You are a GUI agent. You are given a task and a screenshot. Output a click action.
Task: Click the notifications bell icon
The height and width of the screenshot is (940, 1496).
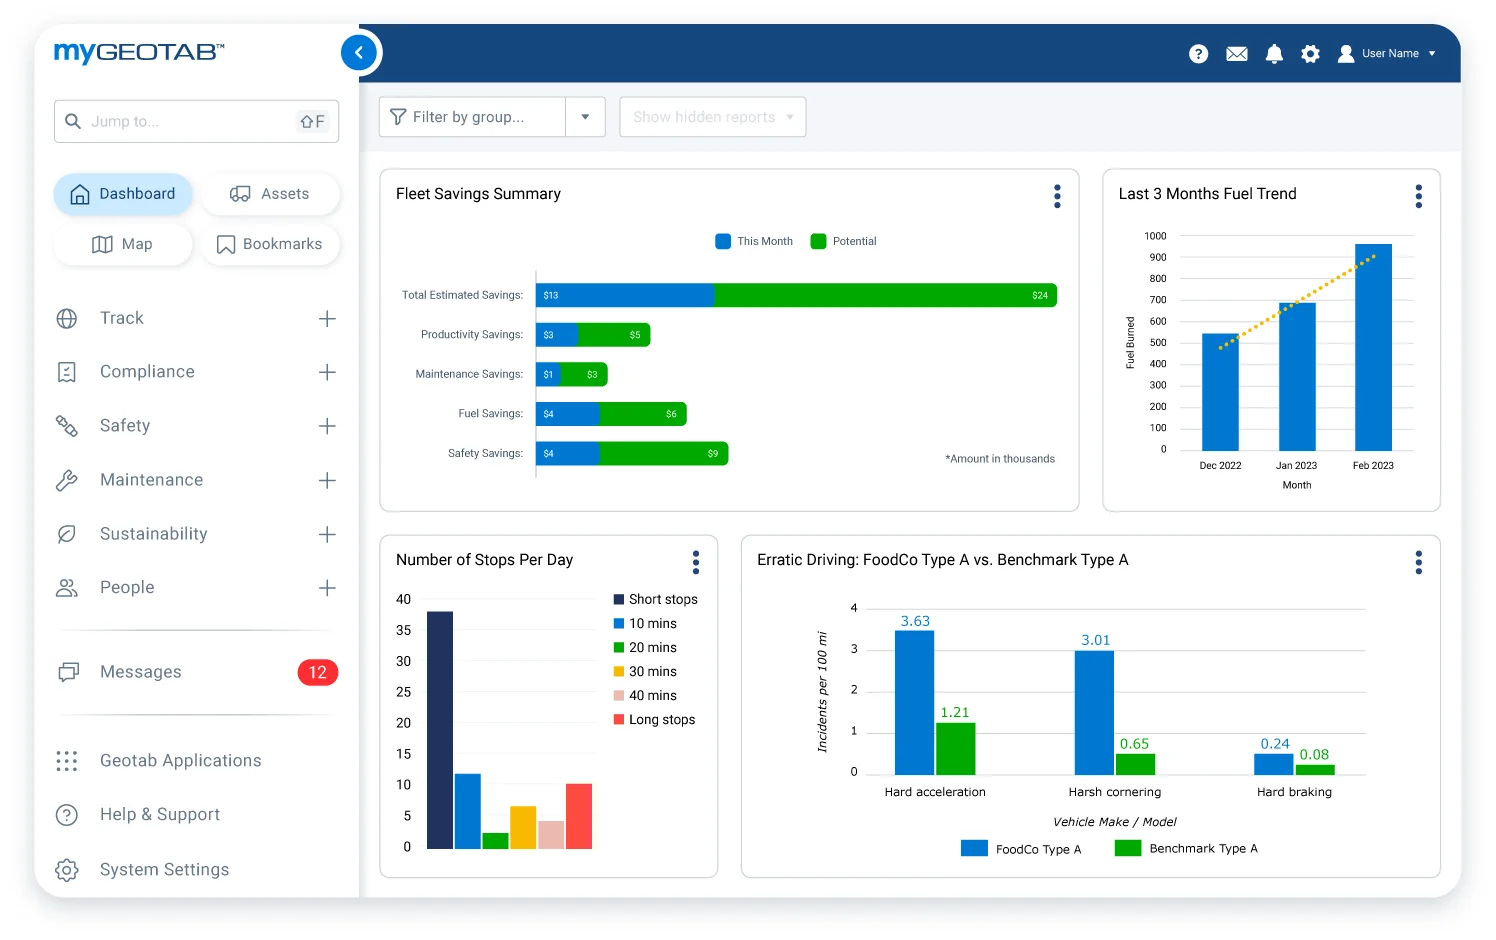pos(1274,53)
